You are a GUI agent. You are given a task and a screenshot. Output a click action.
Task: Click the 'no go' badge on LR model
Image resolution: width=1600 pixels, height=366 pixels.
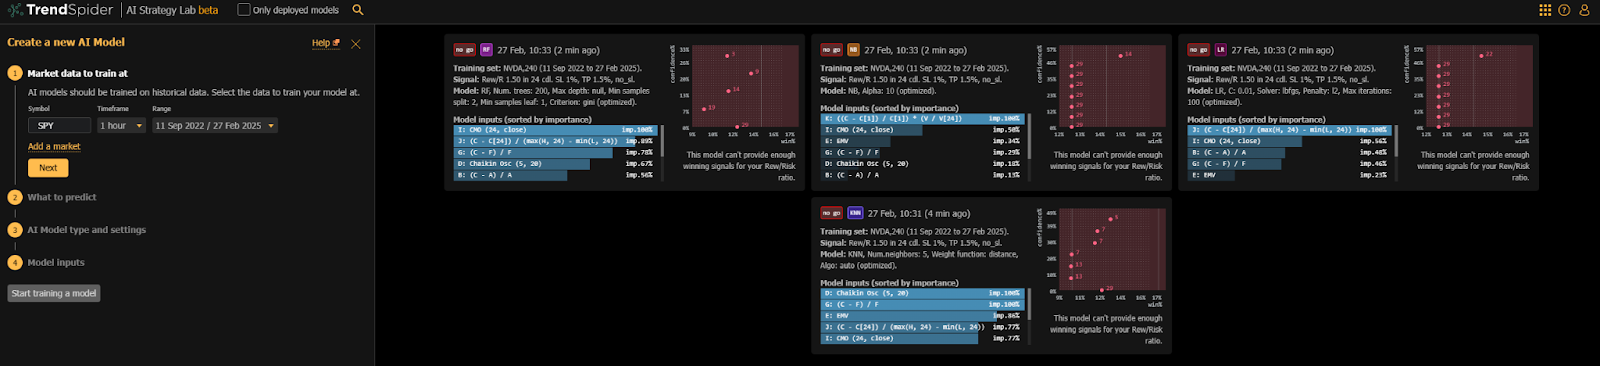point(1199,50)
